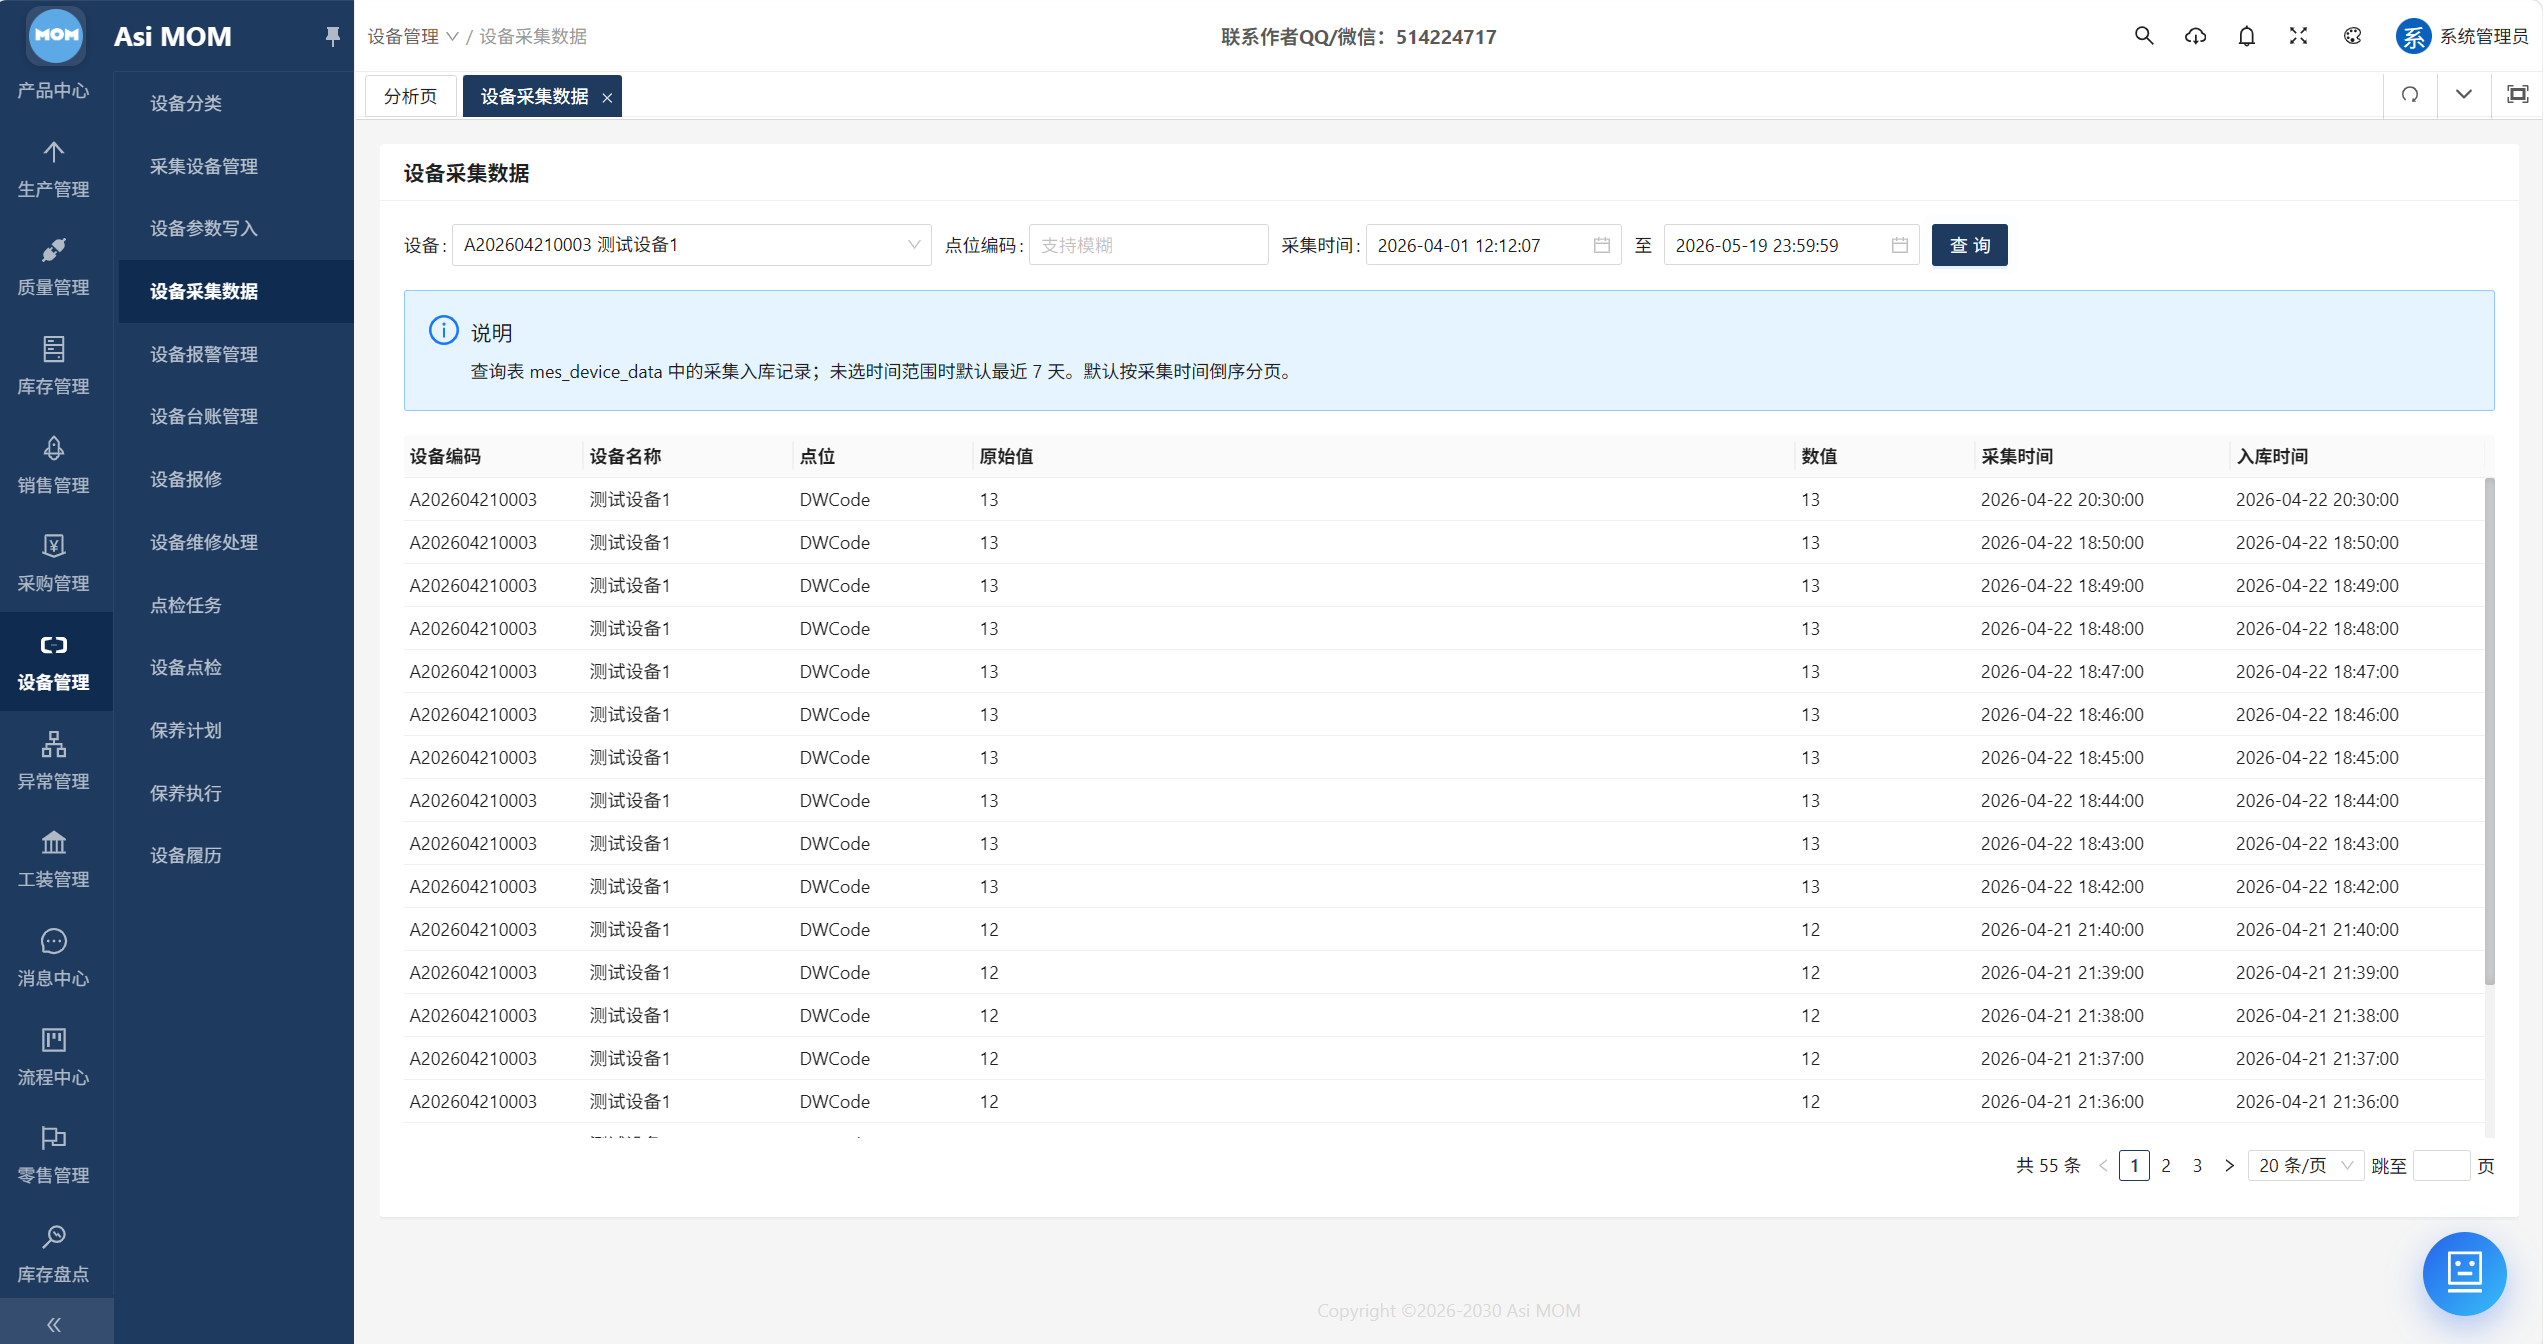Open 消息中心 in the left sidebar
The image size is (2546, 1344).
pos(55,958)
